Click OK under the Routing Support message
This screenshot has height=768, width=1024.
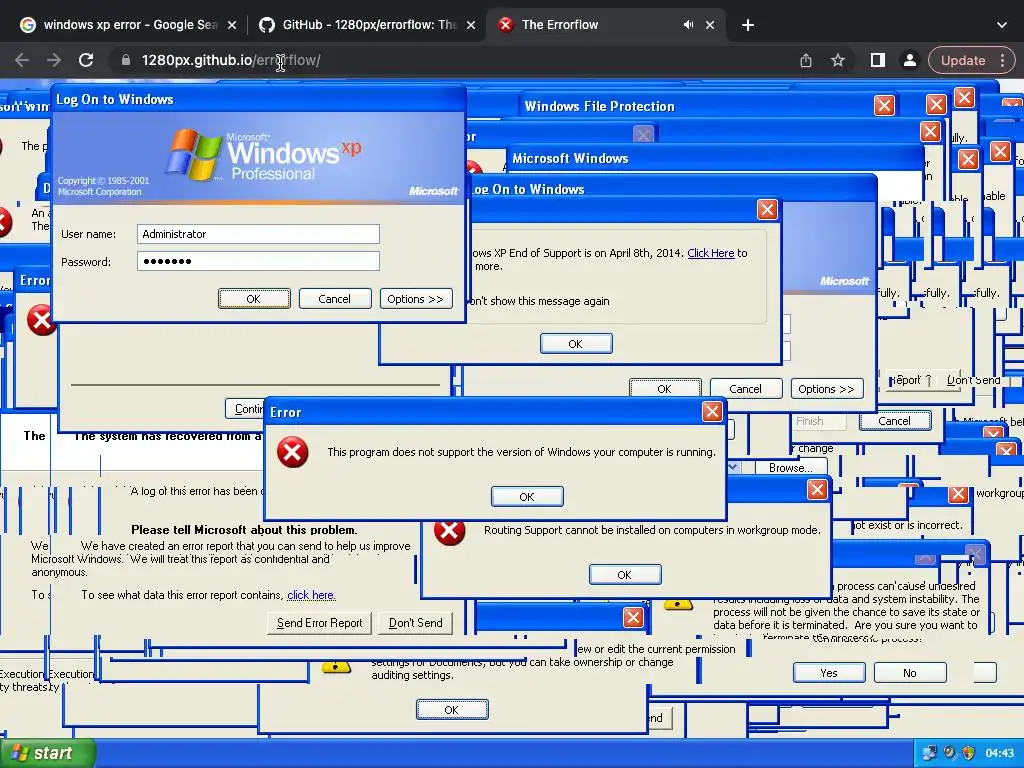[625, 575]
